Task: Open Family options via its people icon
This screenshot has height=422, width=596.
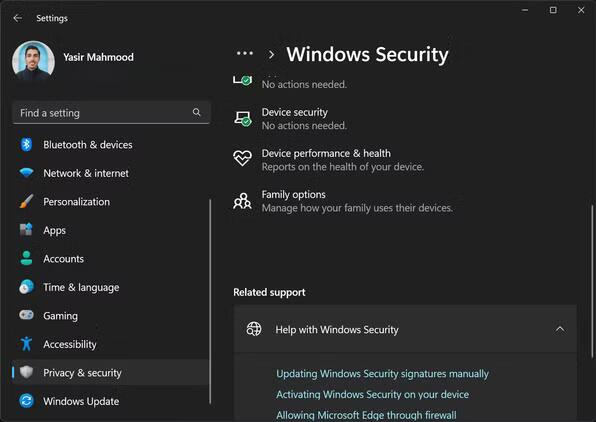Action: tap(242, 201)
